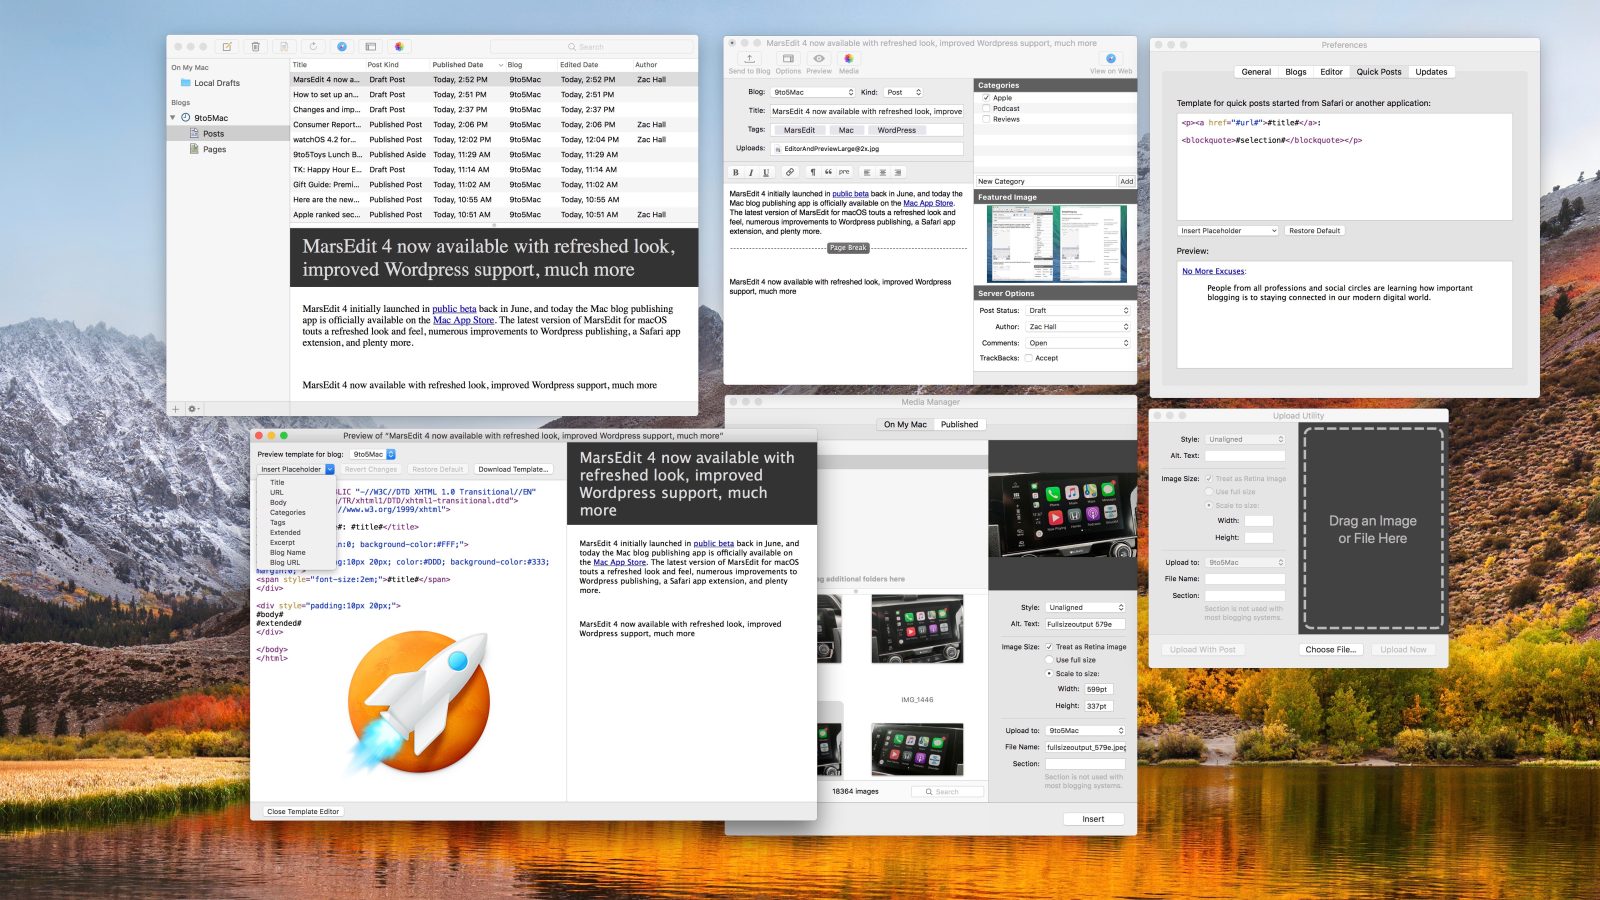Open the Kind dropdown set to Post

[x=903, y=92]
